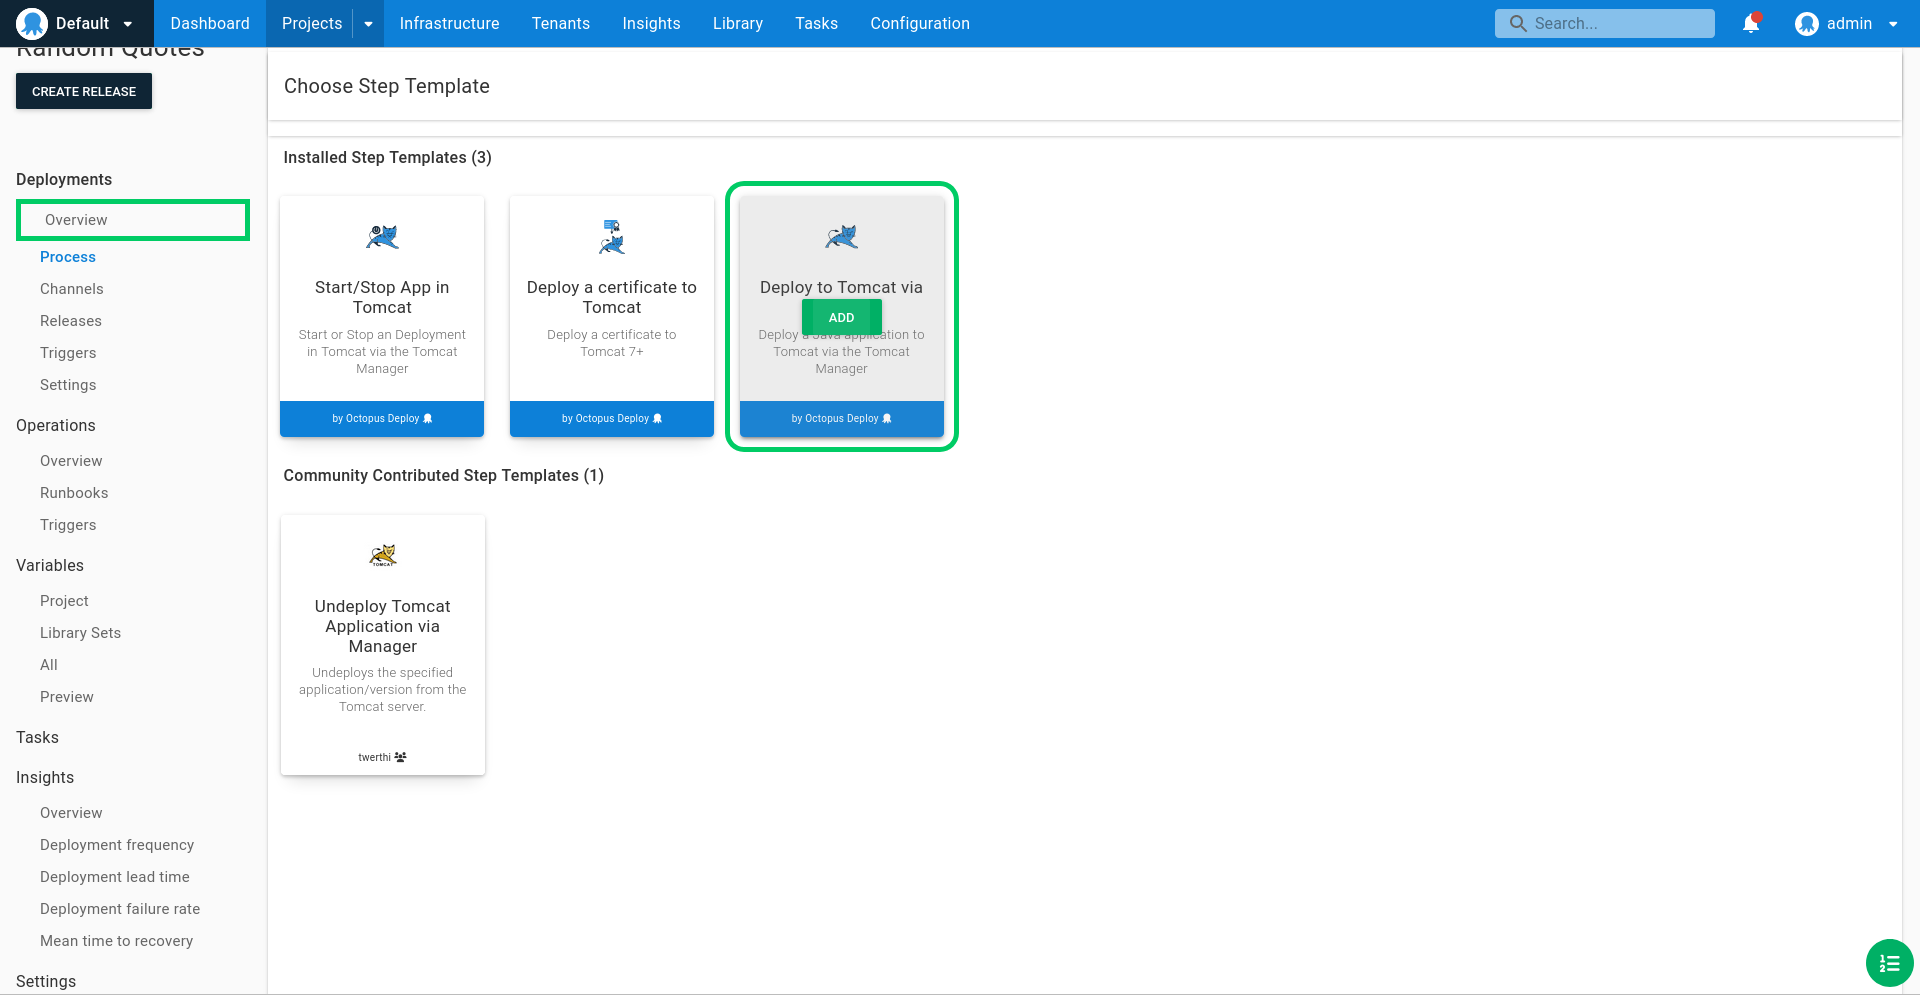Open All variables in sidebar
This screenshot has height=995, width=1920.
pos(49,665)
